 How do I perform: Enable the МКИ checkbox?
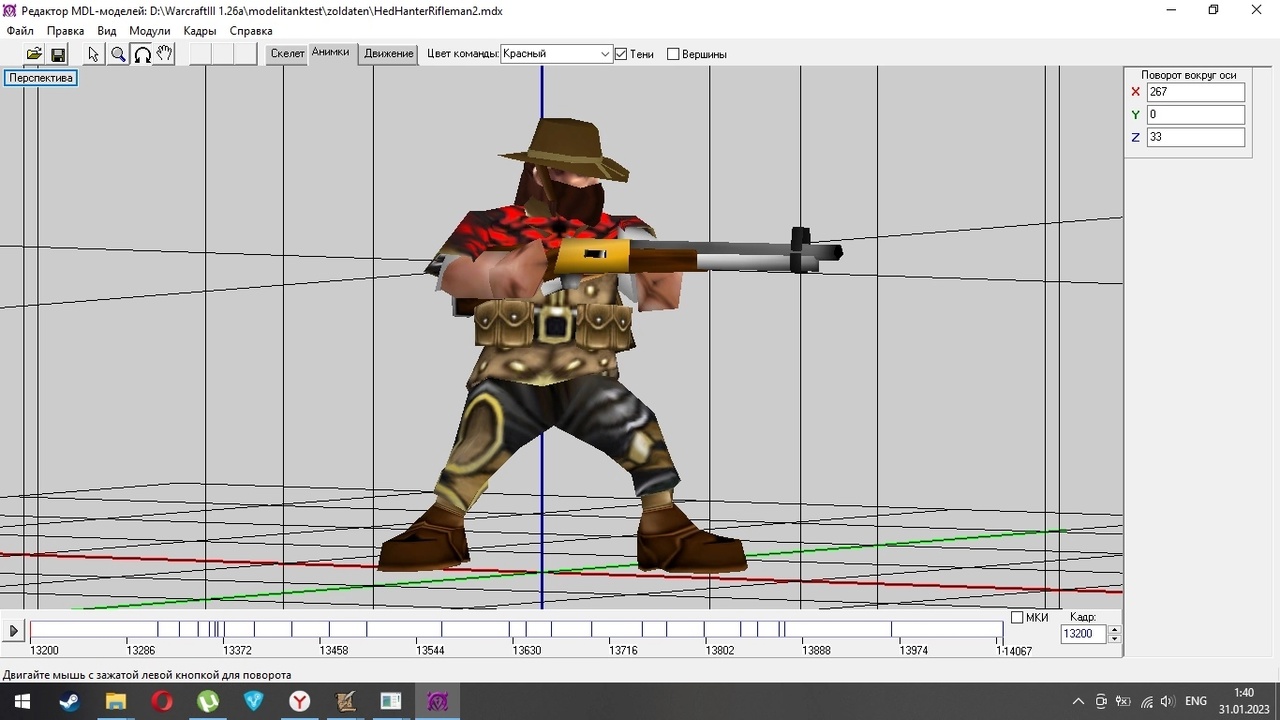(x=1017, y=617)
